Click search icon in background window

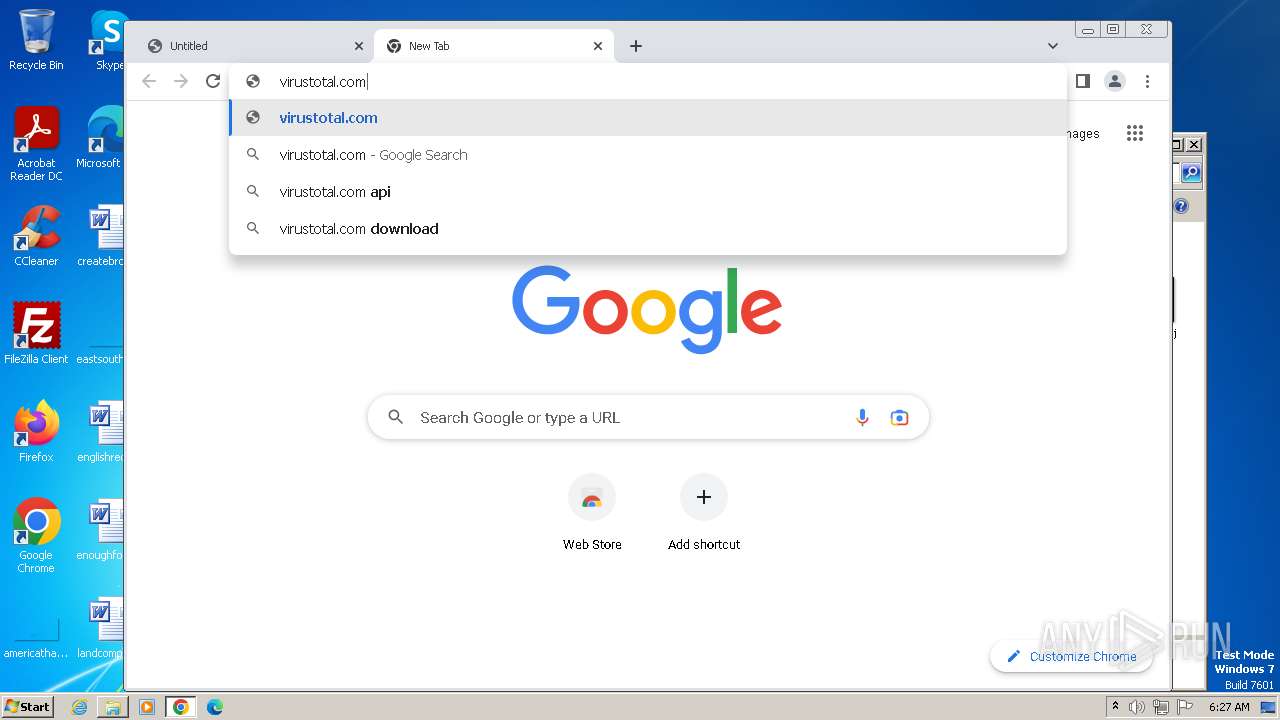[1191, 173]
